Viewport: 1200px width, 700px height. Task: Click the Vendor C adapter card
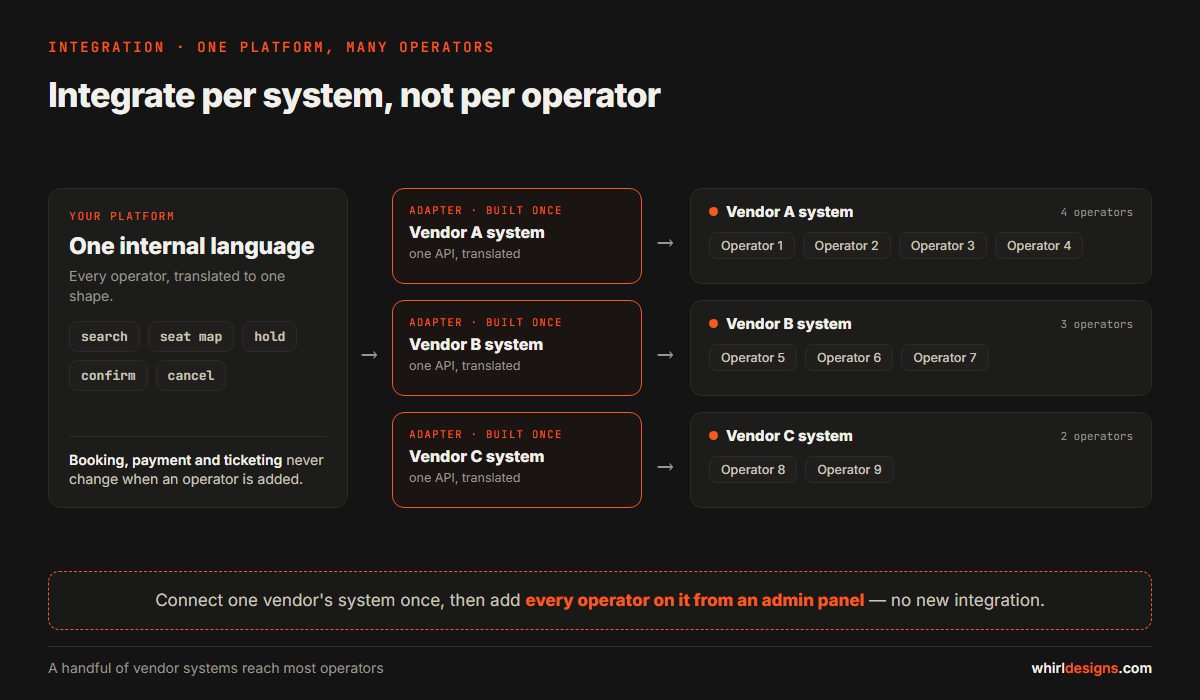[x=517, y=460]
